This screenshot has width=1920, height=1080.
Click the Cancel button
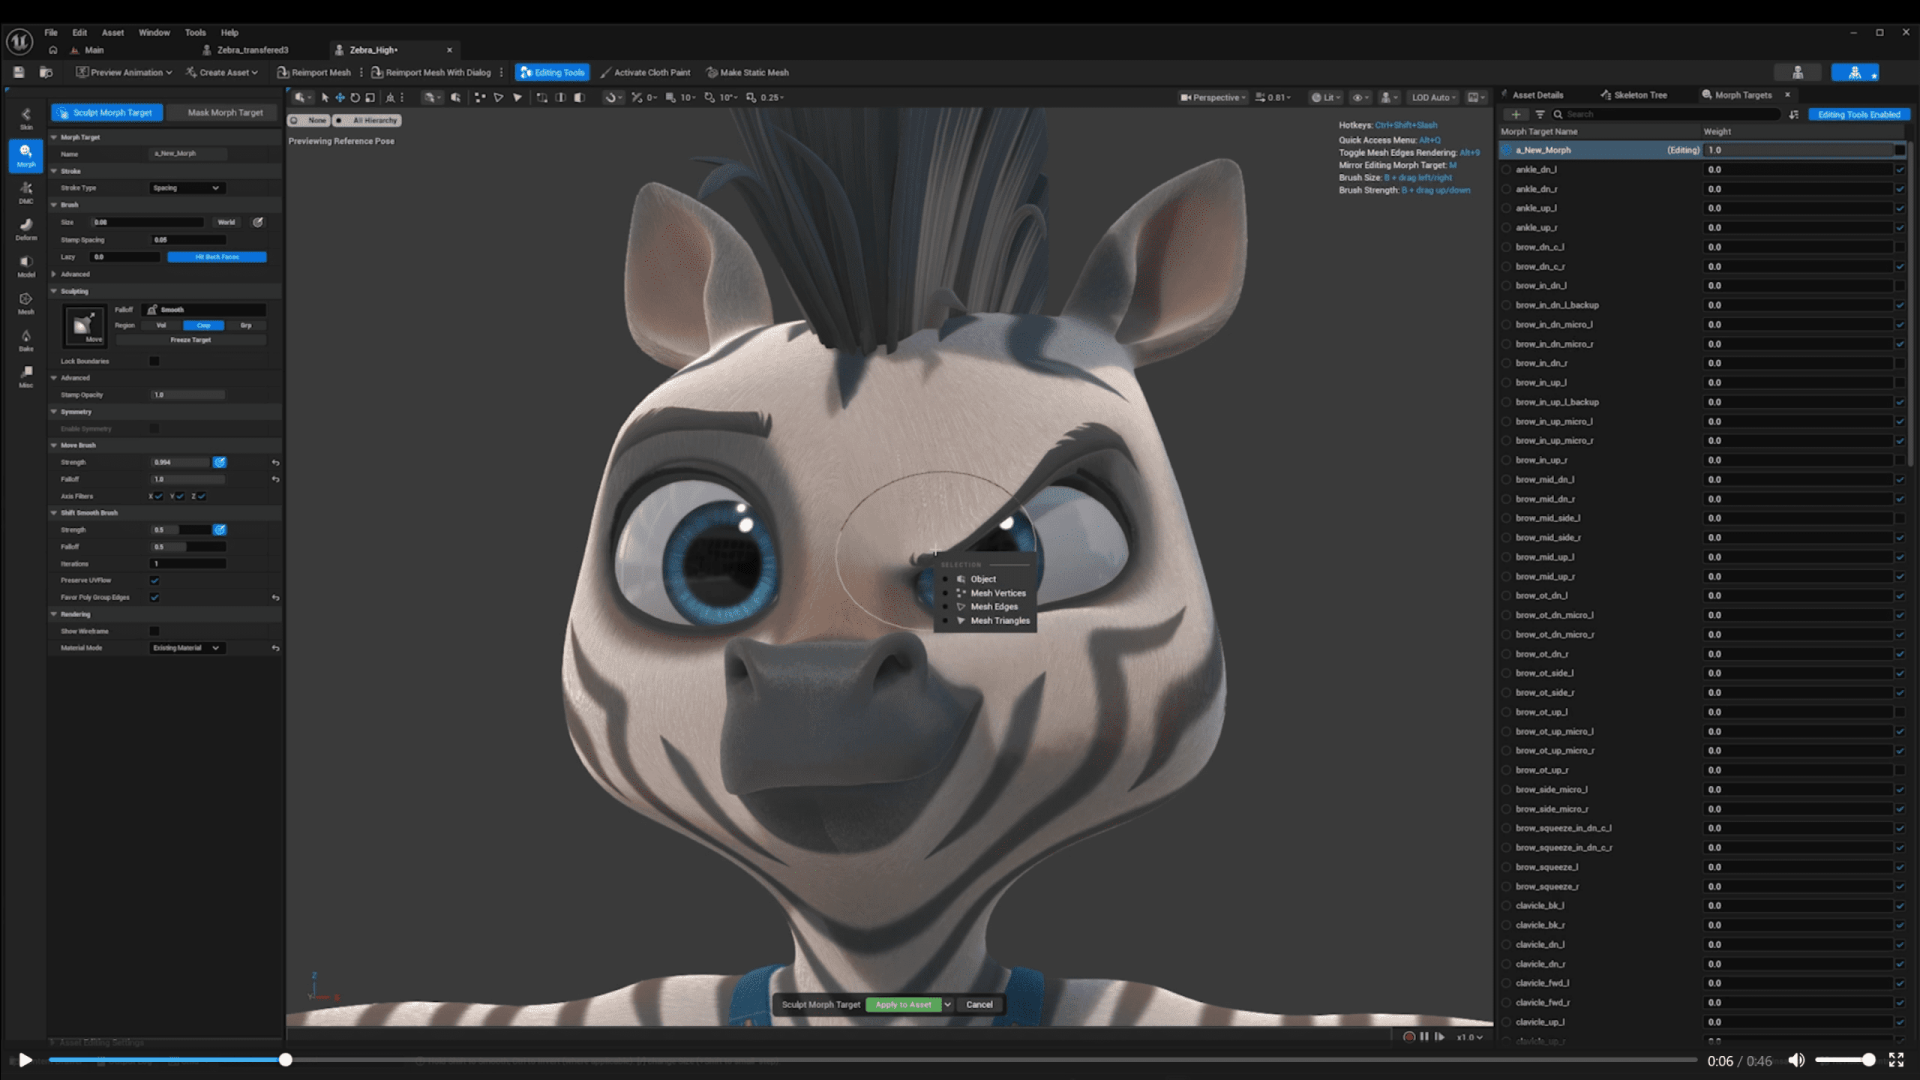pyautogui.click(x=980, y=1005)
